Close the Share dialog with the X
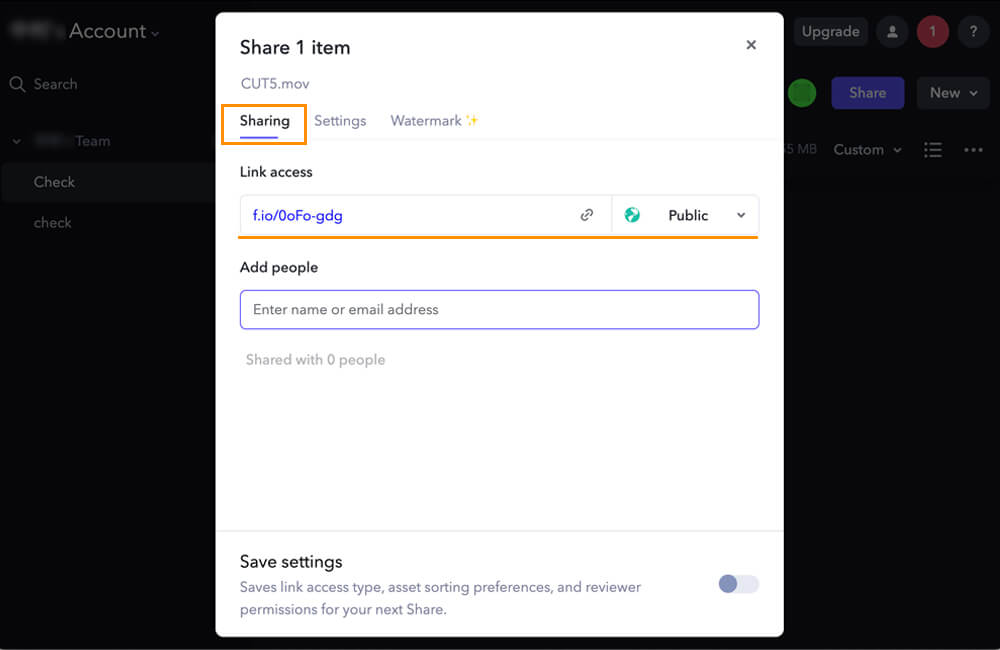This screenshot has width=1000, height=650. coord(751,45)
